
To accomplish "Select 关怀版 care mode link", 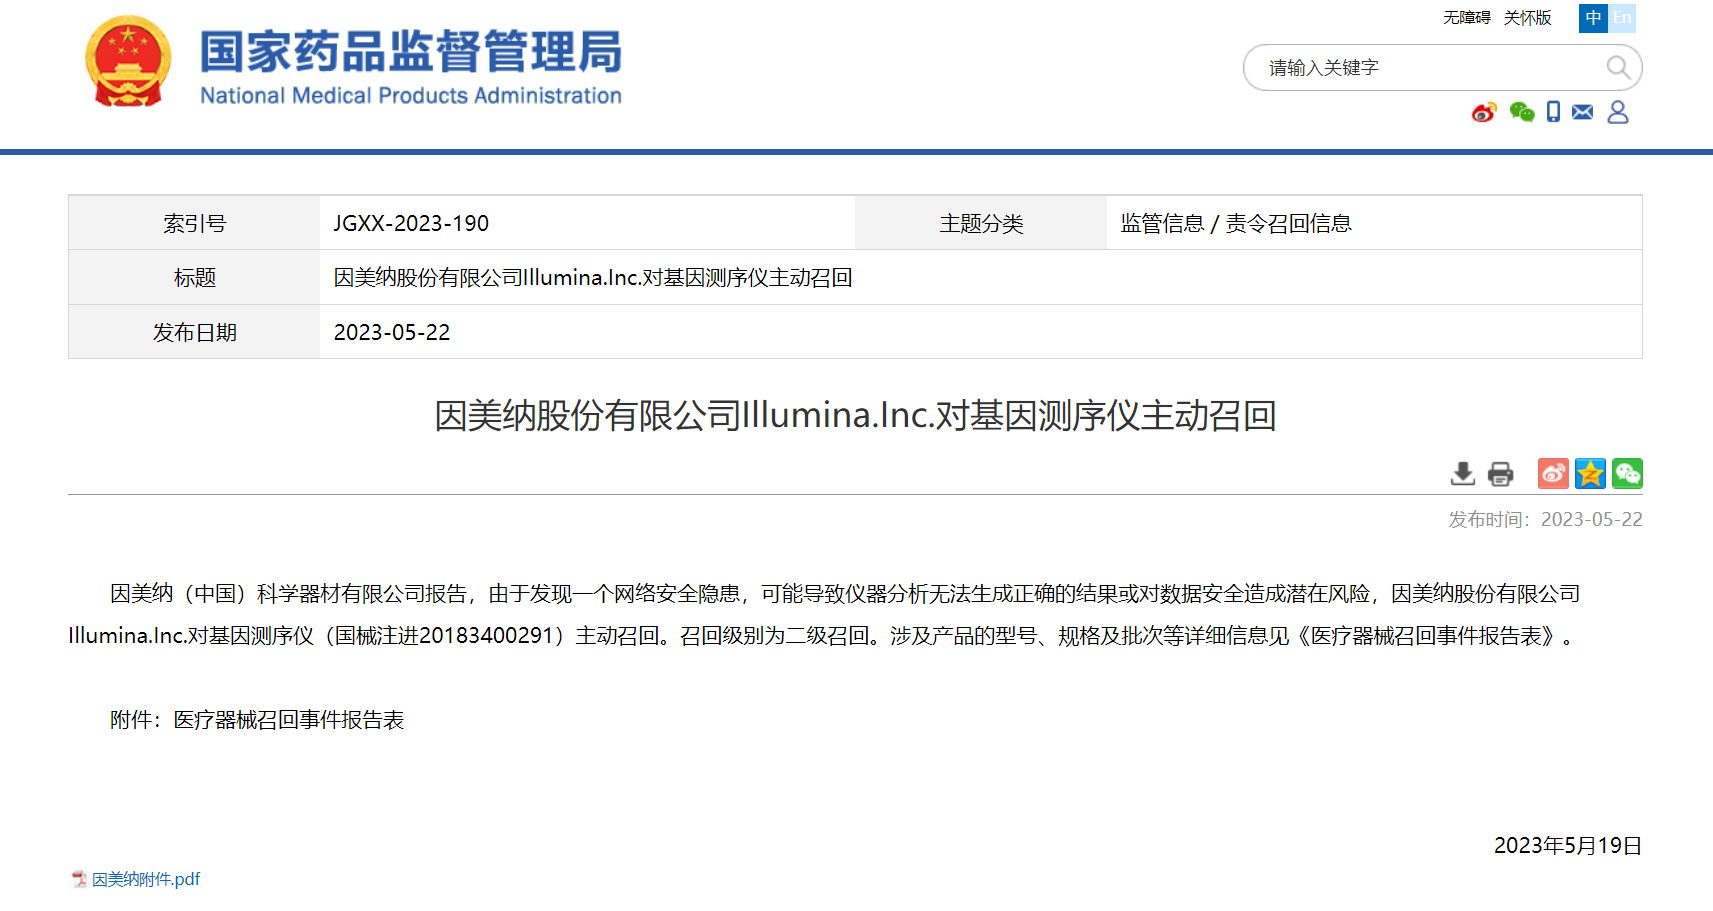I will point(1528,18).
